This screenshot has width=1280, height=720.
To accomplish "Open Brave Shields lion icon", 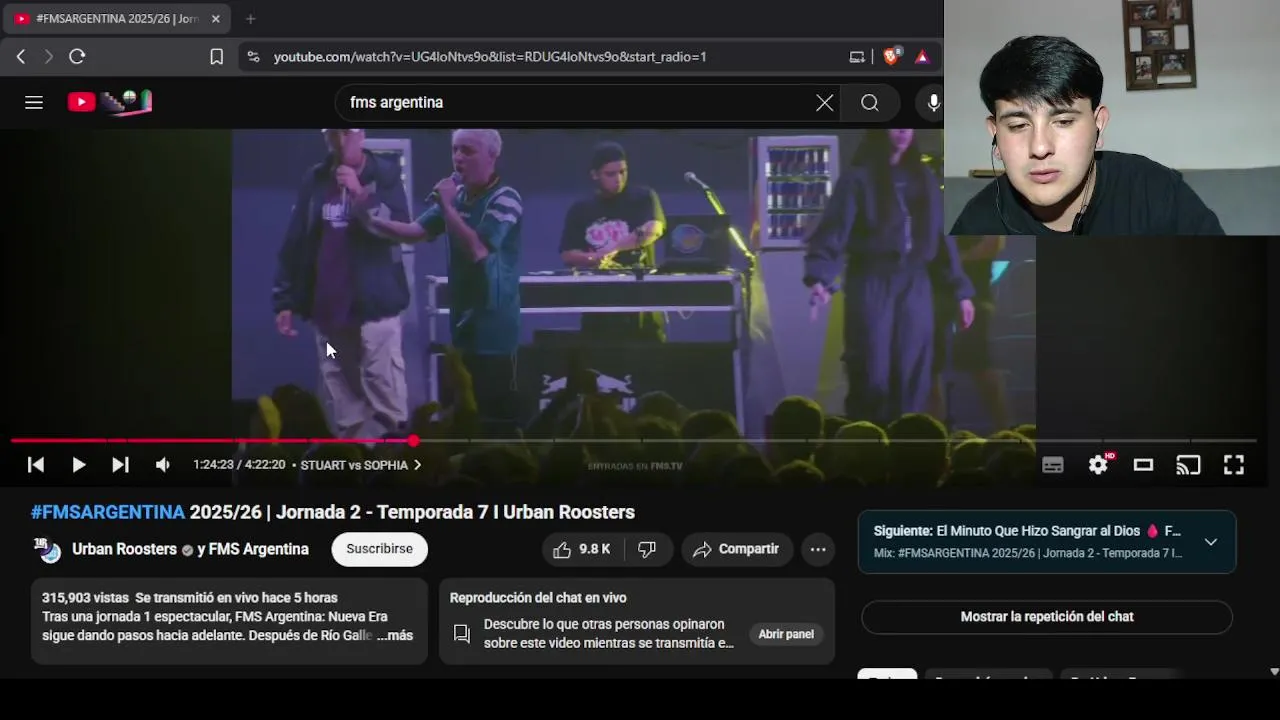I will (x=891, y=57).
